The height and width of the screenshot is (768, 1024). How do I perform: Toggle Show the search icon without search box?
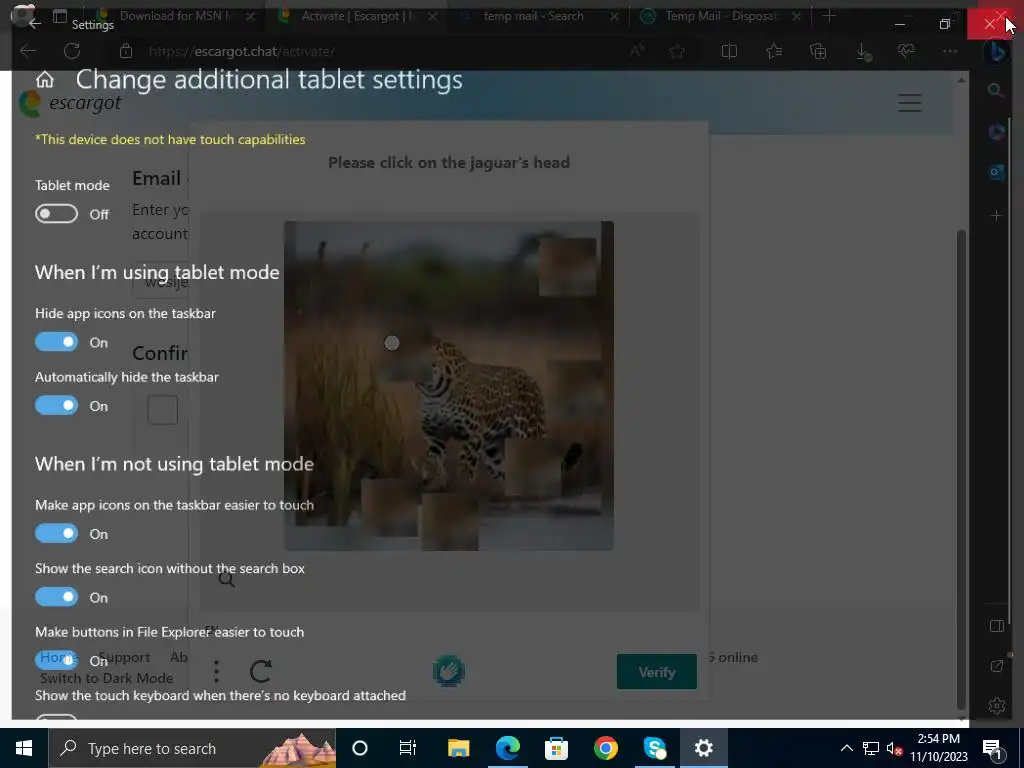point(56,597)
